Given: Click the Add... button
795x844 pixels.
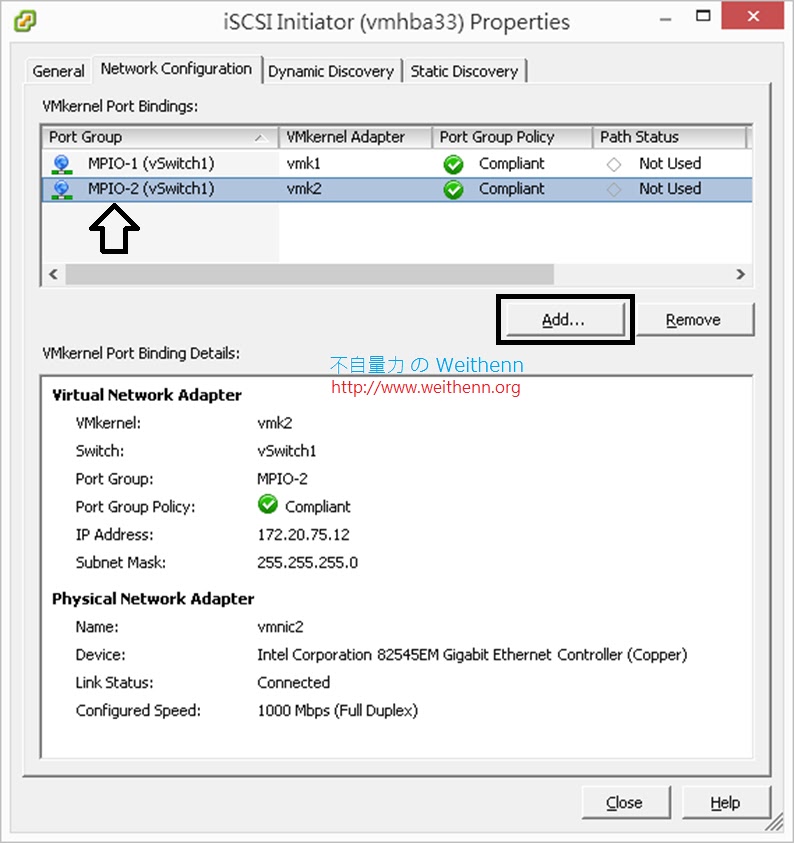Looking at the screenshot, I should click(565, 320).
